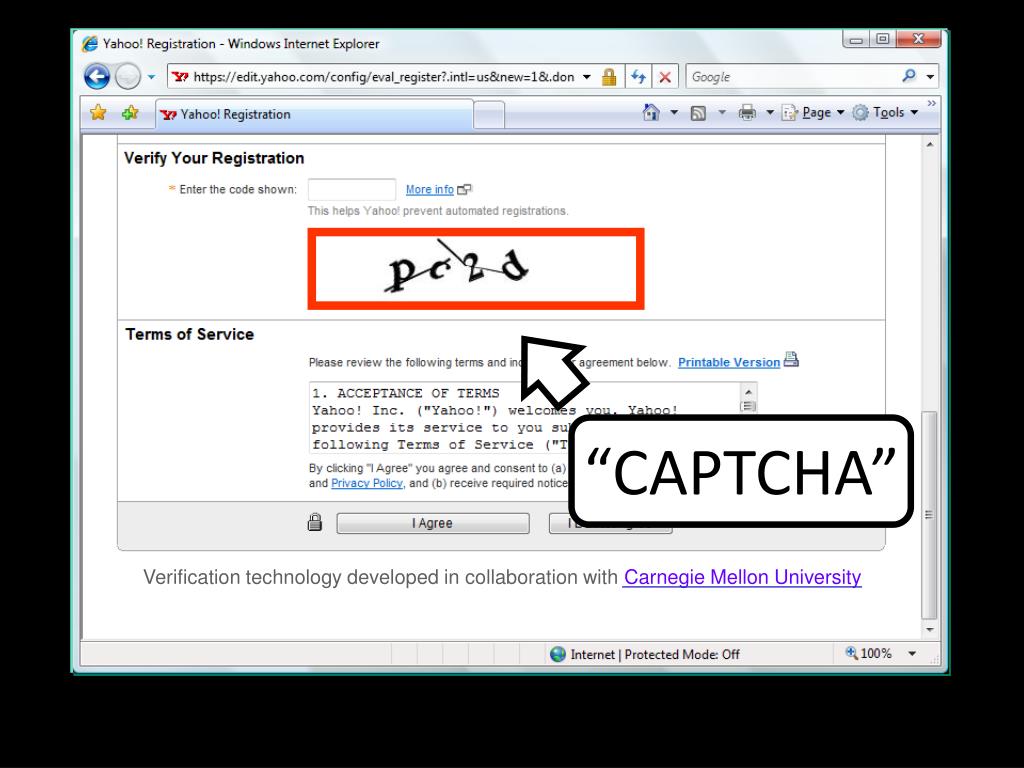Expand the Print dropdown arrow
Image resolution: width=1024 pixels, height=768 pixels.
pyautogui.click(x=769, y=112)
